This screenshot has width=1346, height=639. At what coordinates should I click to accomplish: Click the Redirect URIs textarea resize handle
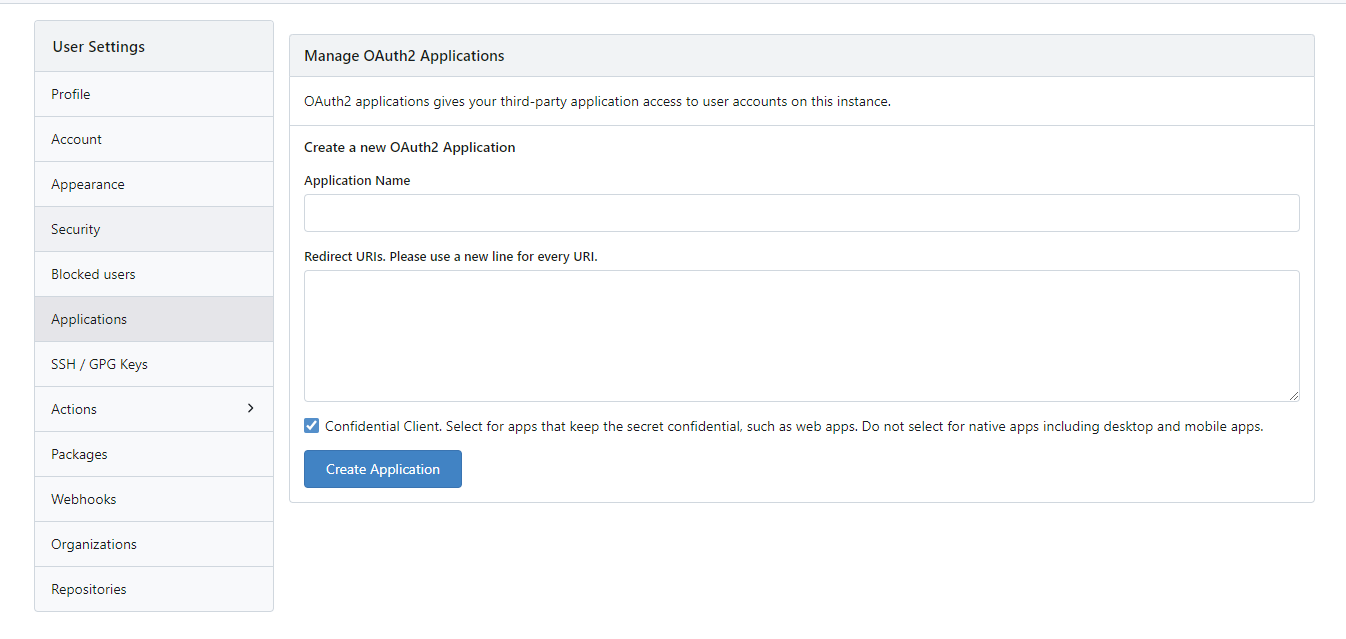(x=1294, y=396)
